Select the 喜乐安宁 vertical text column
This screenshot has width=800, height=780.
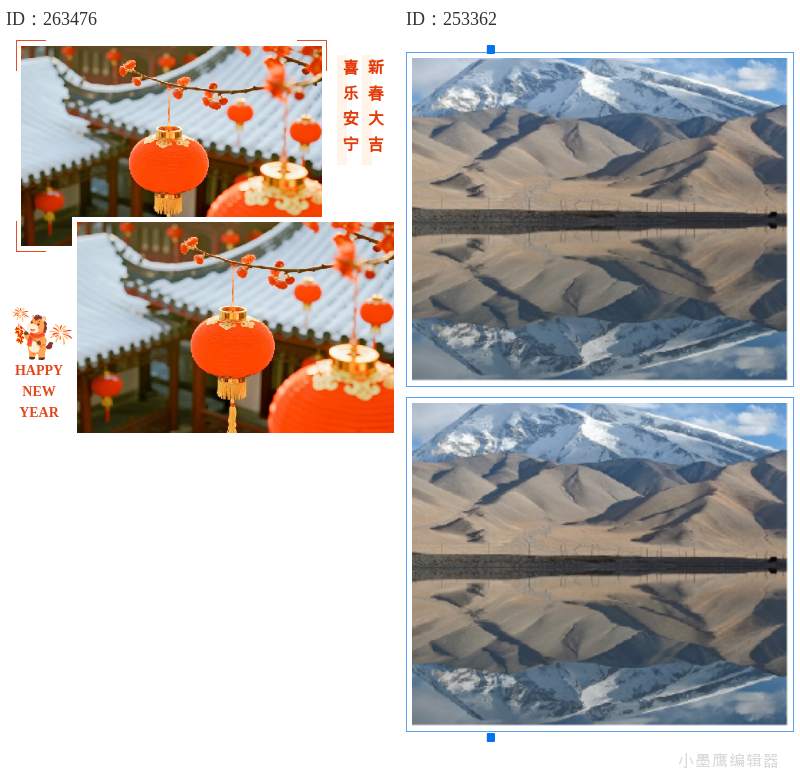351,106
